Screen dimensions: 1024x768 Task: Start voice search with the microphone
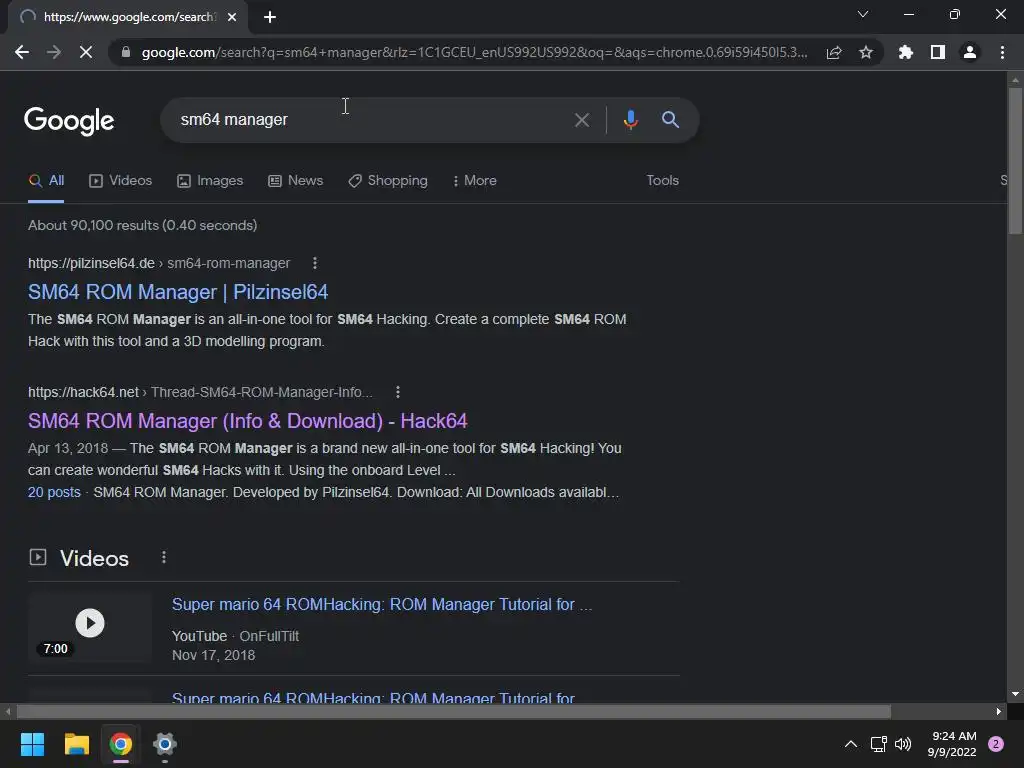click(630, 120)
